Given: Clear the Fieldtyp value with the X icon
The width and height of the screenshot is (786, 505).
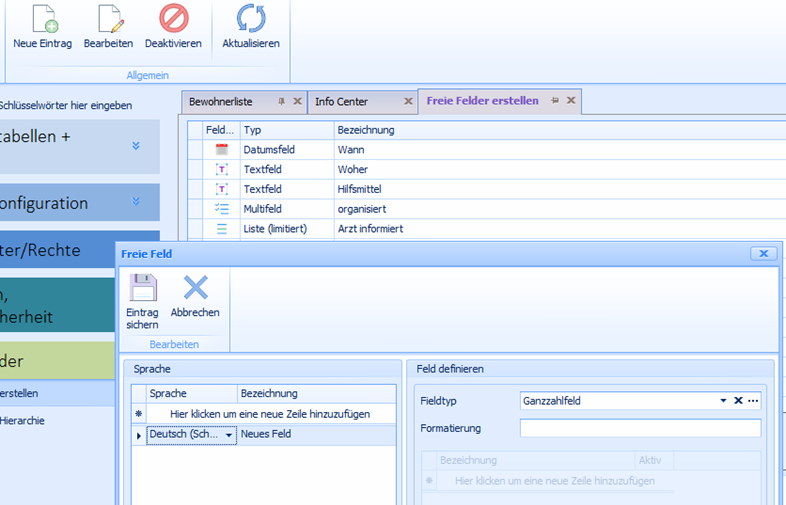Looking at the screenshot, I should click(738, 400).
